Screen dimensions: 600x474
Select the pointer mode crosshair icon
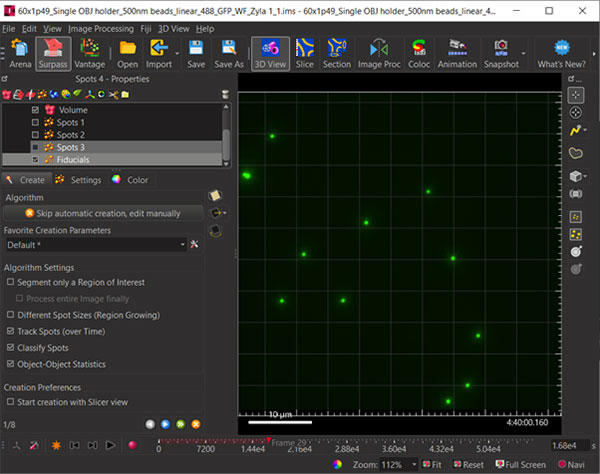576,95
